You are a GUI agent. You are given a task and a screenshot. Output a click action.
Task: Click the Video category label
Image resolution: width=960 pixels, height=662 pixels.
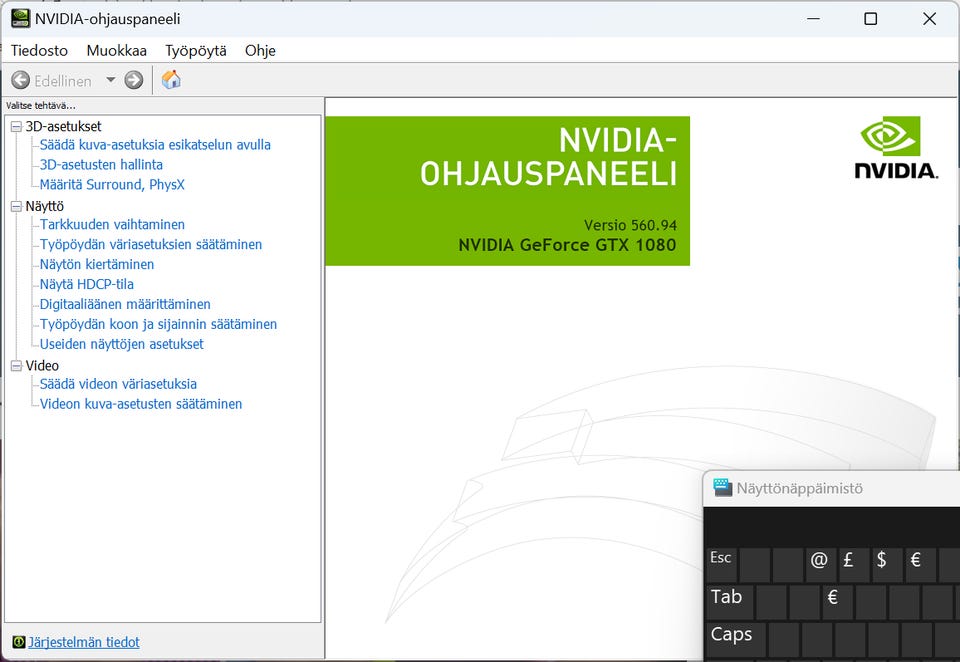coord(42,366)
